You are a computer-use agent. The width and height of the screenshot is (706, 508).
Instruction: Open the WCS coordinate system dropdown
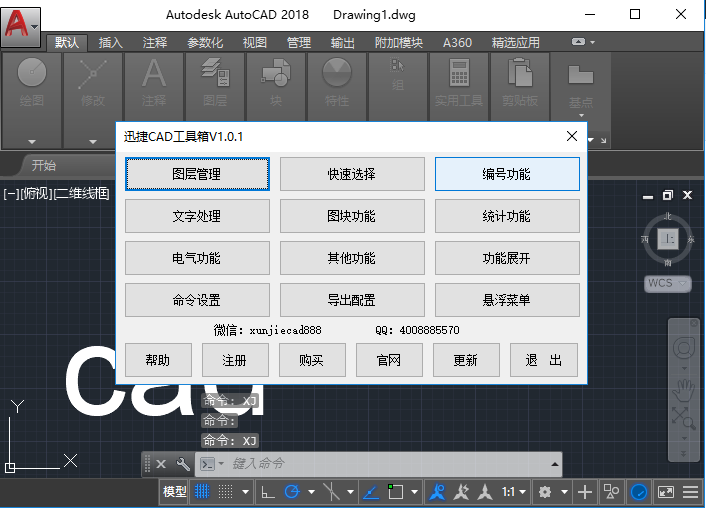(667, 283)
